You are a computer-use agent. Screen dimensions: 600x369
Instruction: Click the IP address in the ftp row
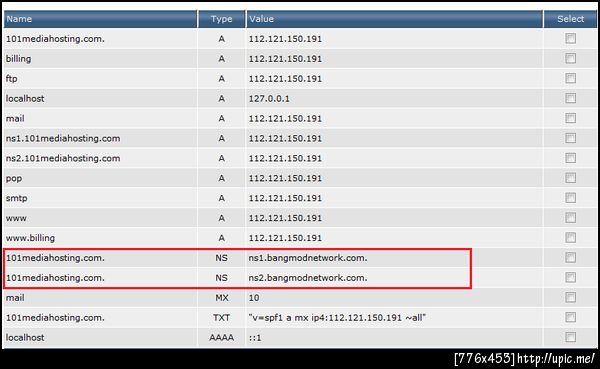(x=285, y=79)
